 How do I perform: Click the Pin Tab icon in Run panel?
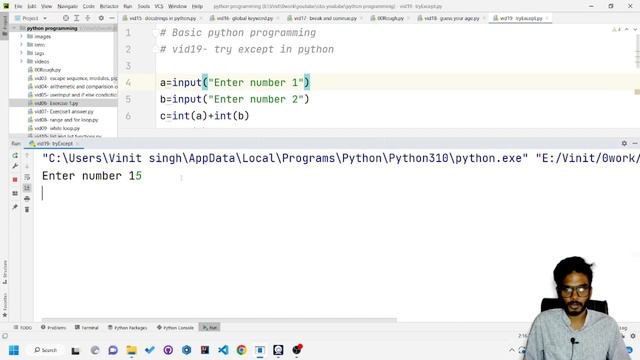click(x=15, y=207)
